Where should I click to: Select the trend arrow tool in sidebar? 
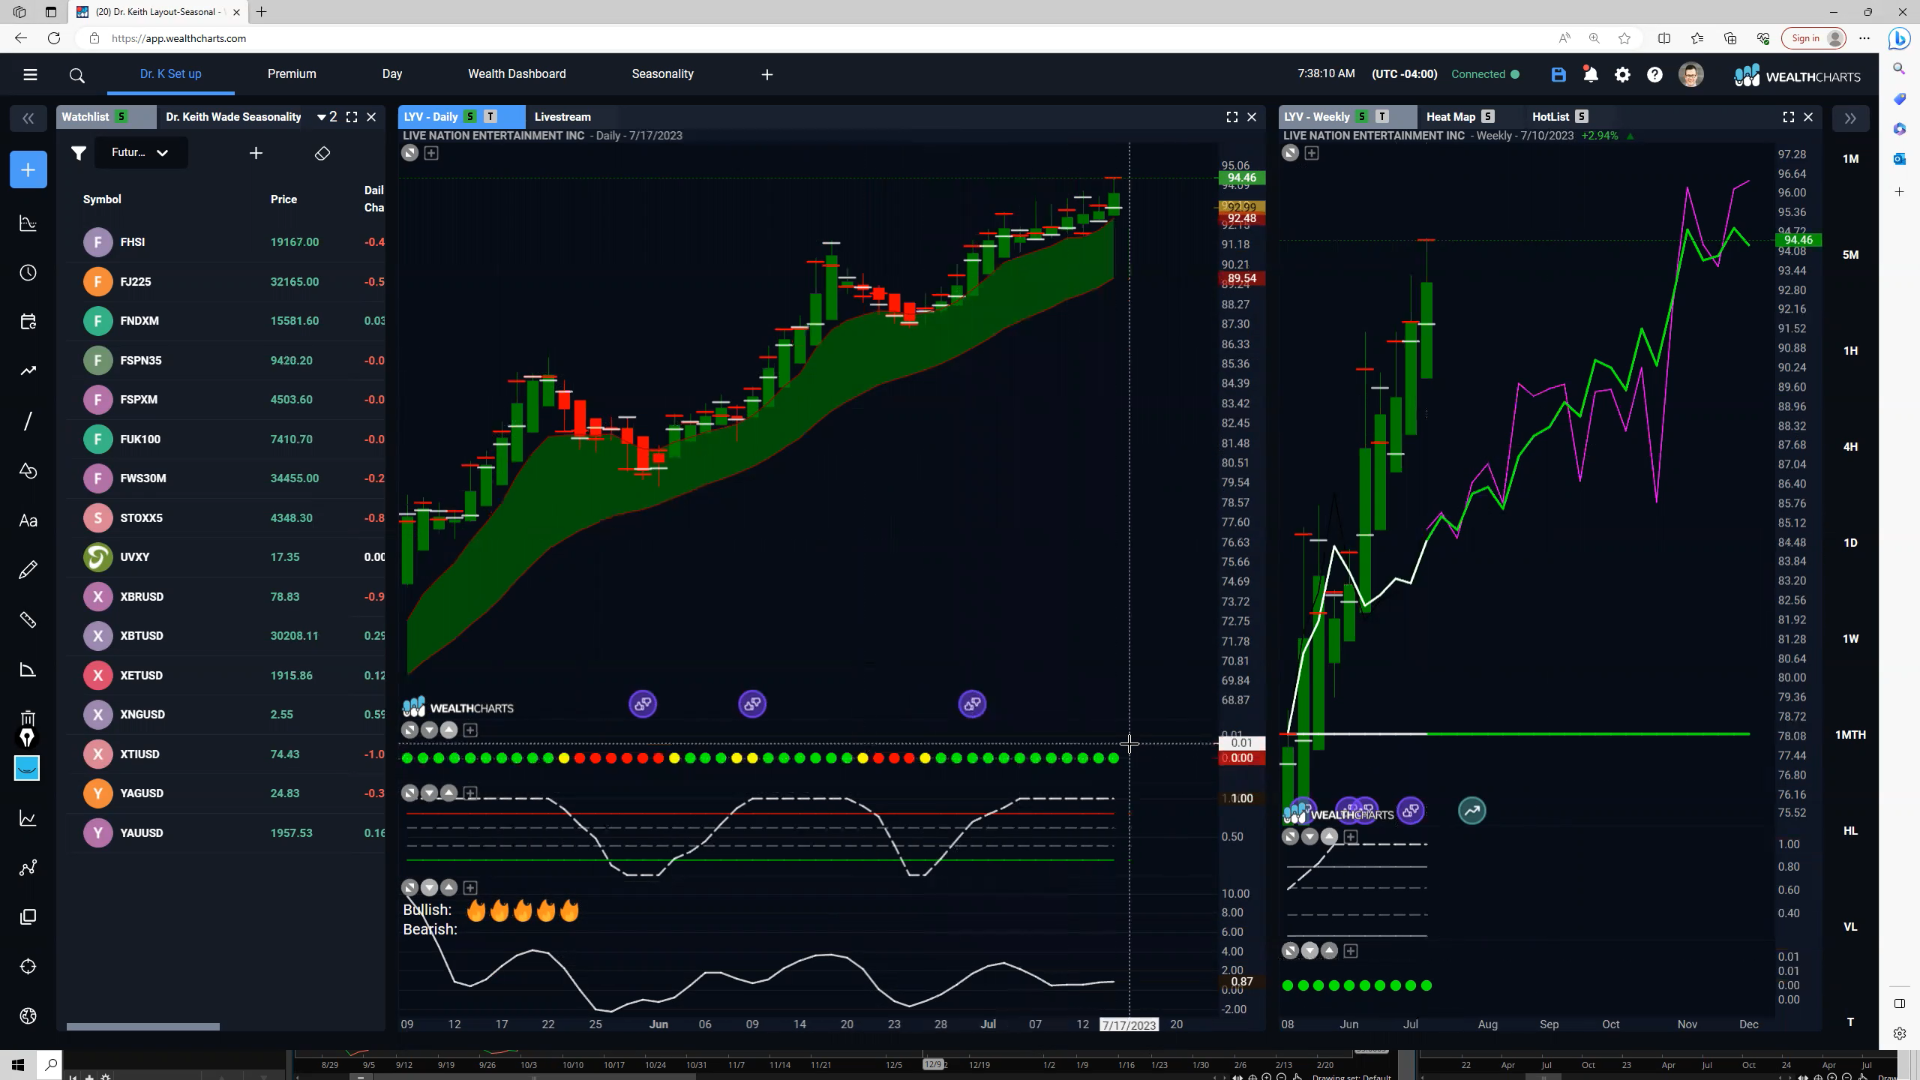coord(28,371)
